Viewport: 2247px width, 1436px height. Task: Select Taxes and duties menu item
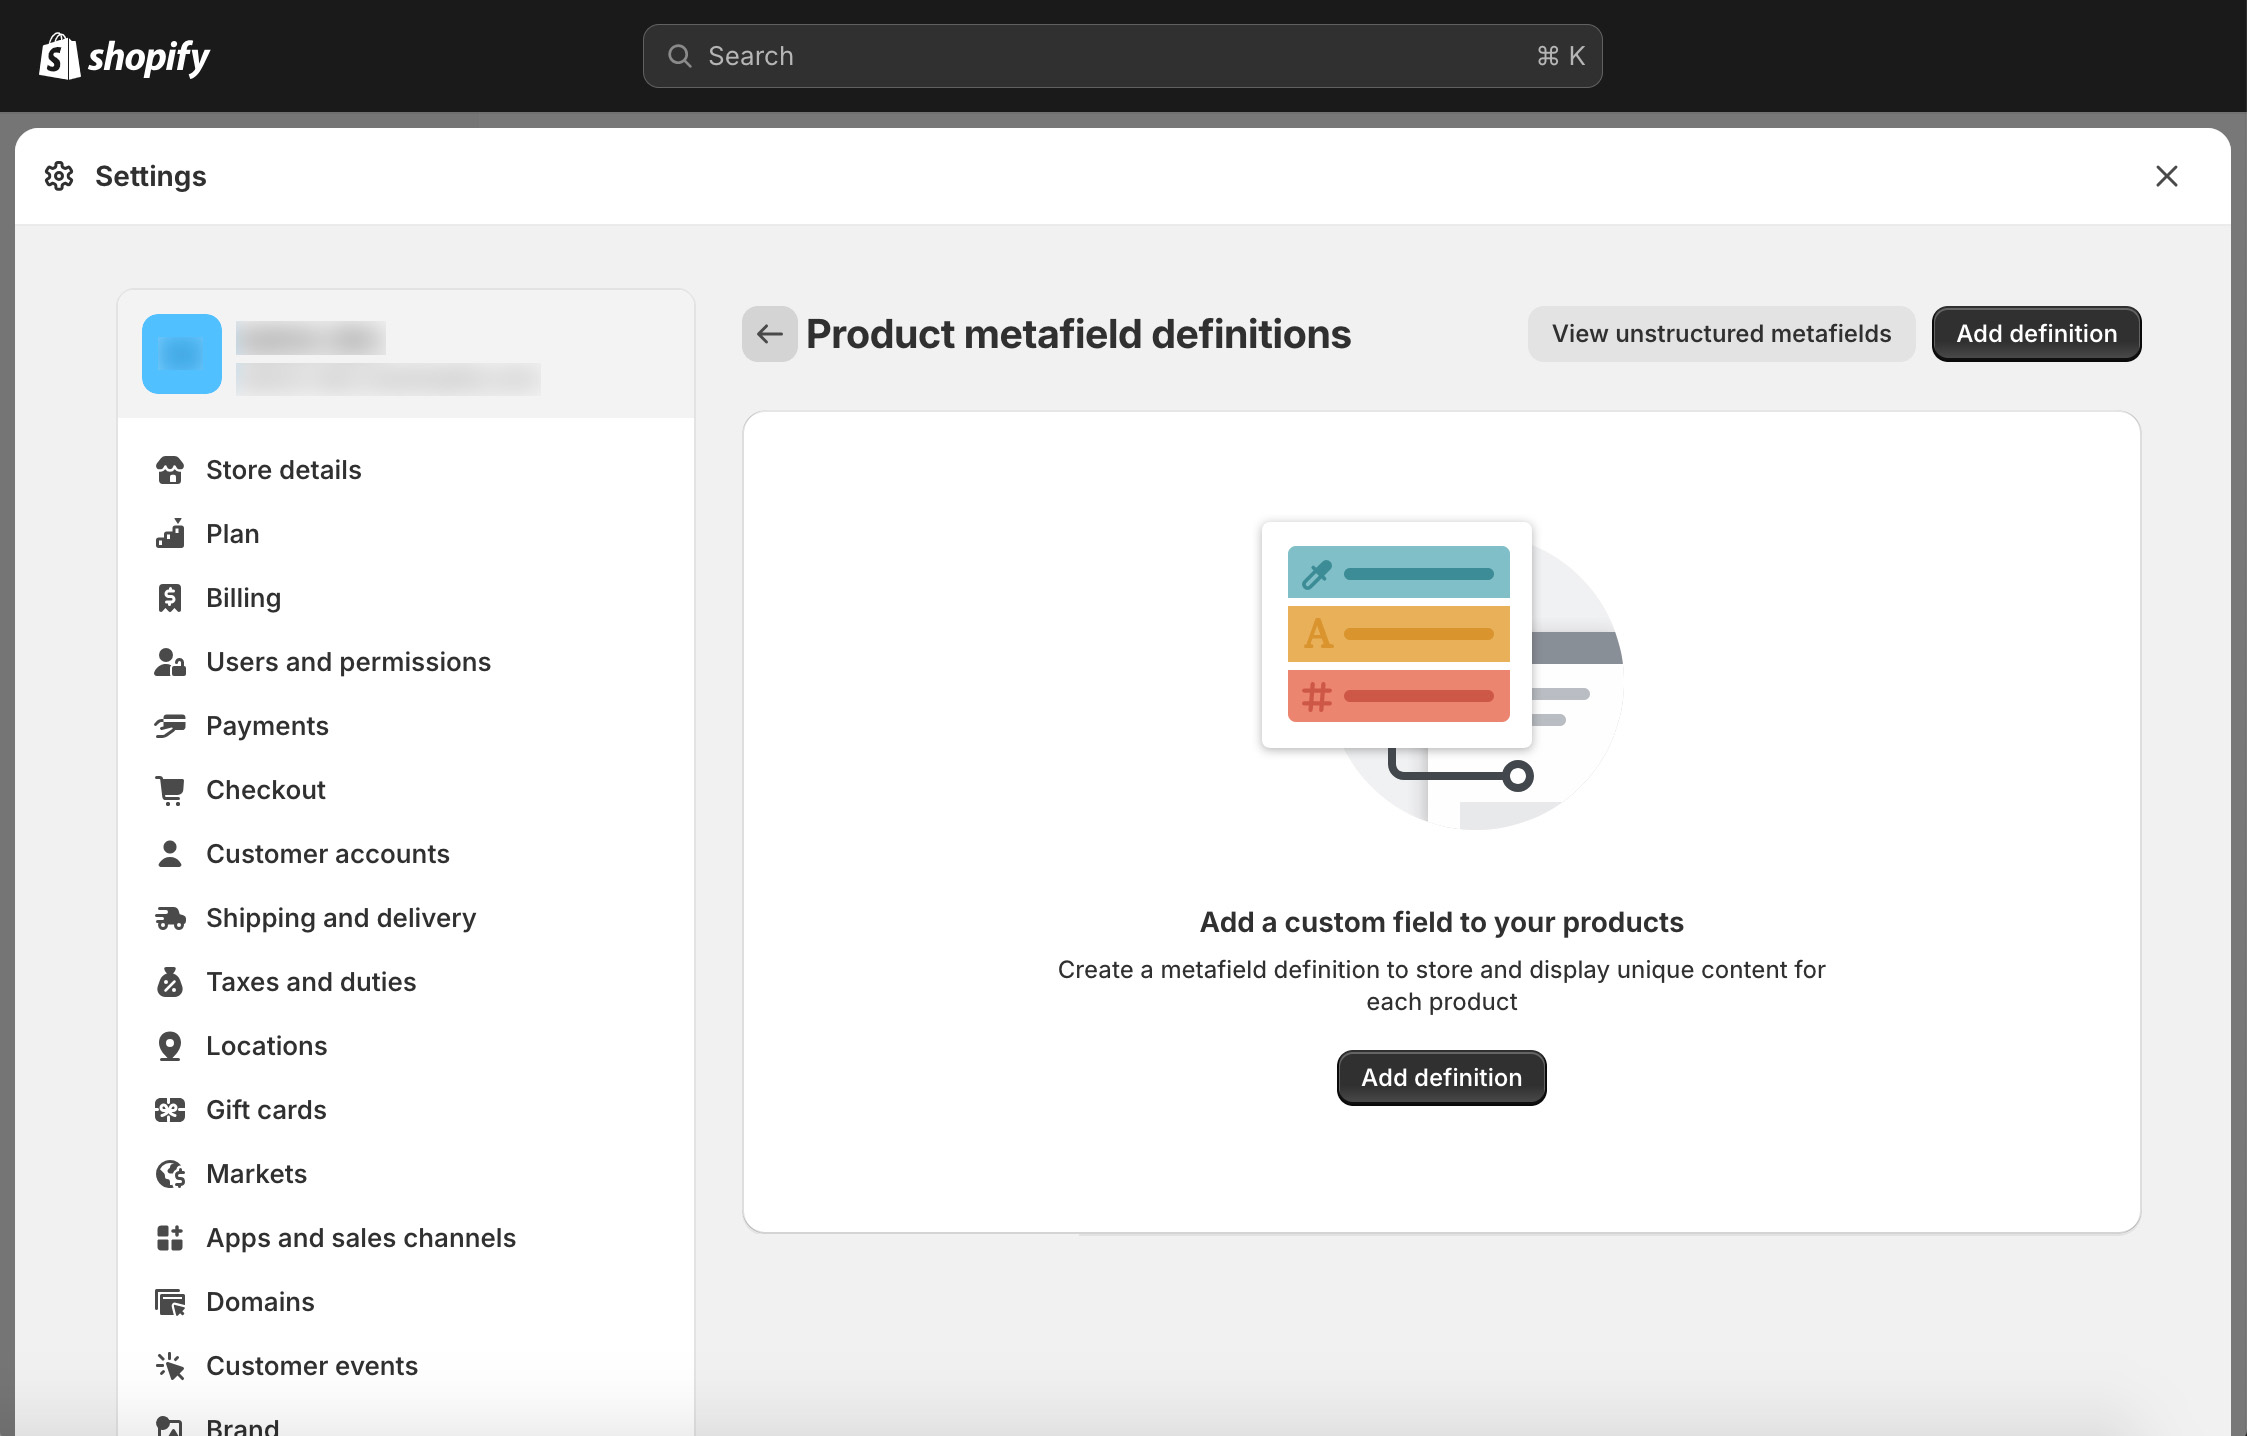[x=311, y=982]
